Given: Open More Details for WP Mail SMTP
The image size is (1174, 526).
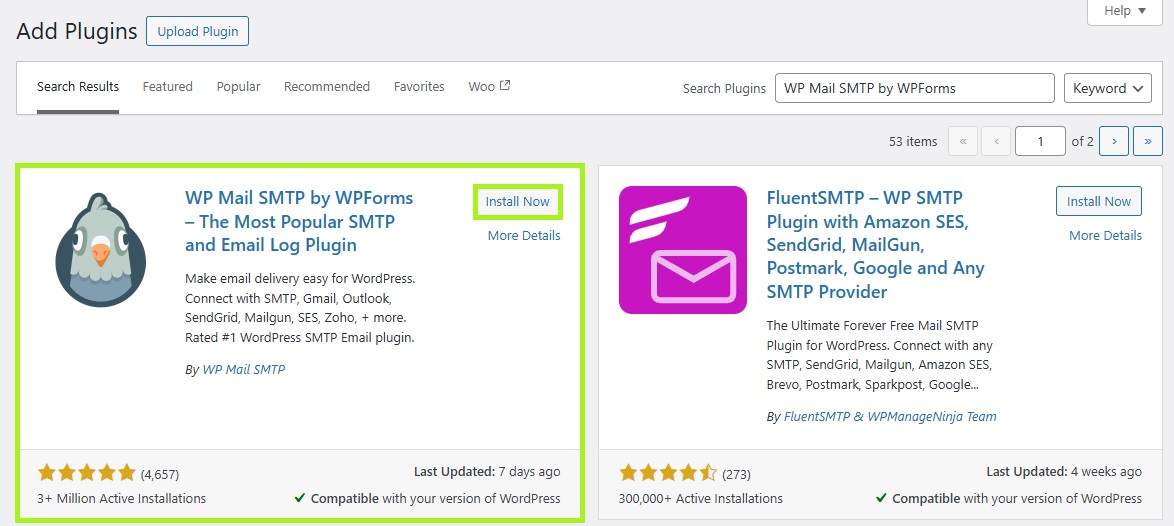Looking at the screenshot, I should [524, 236].
